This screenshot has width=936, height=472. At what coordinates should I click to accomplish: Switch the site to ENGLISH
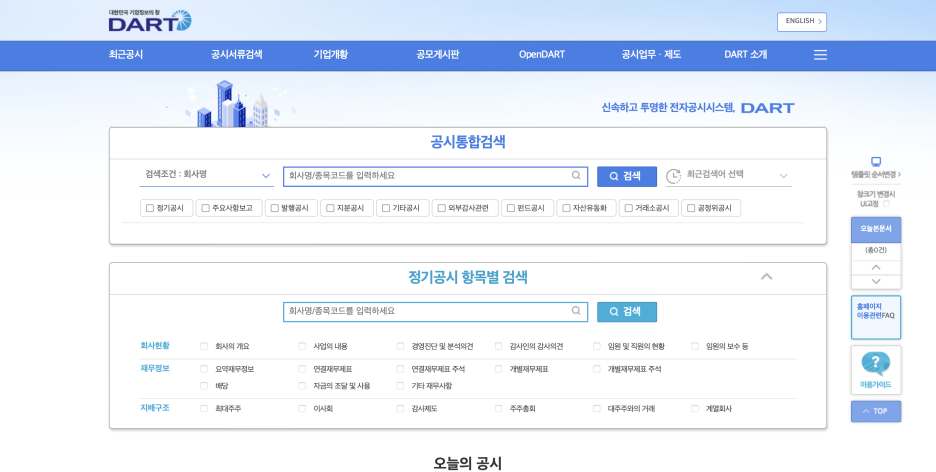tap(802, 21)
